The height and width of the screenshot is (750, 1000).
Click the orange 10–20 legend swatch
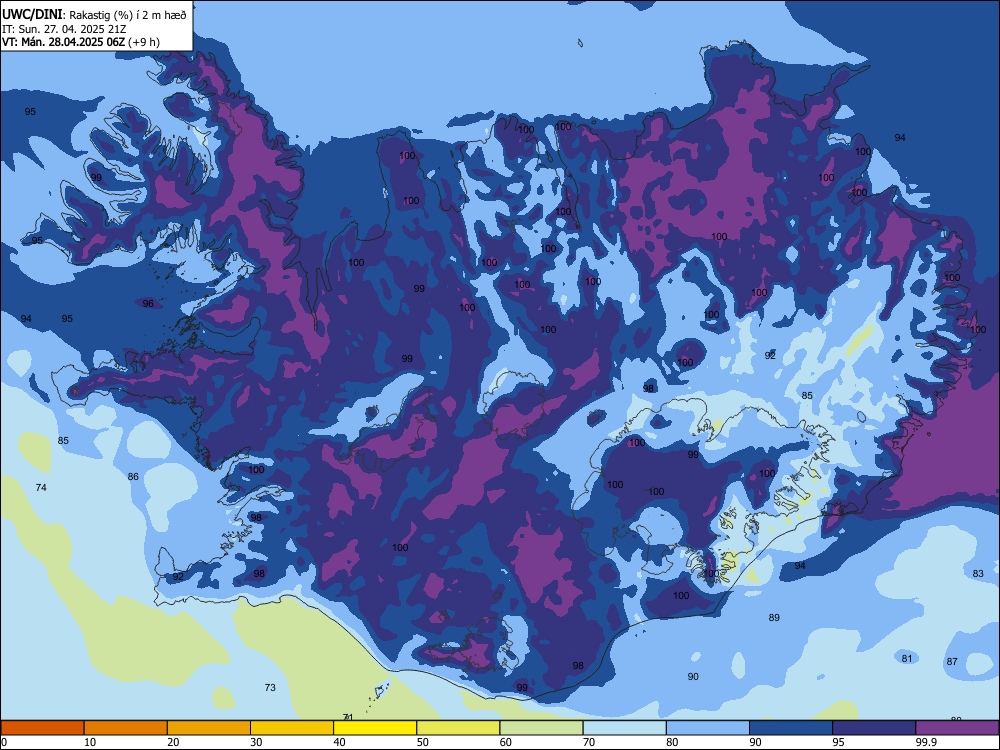(126, 728)
